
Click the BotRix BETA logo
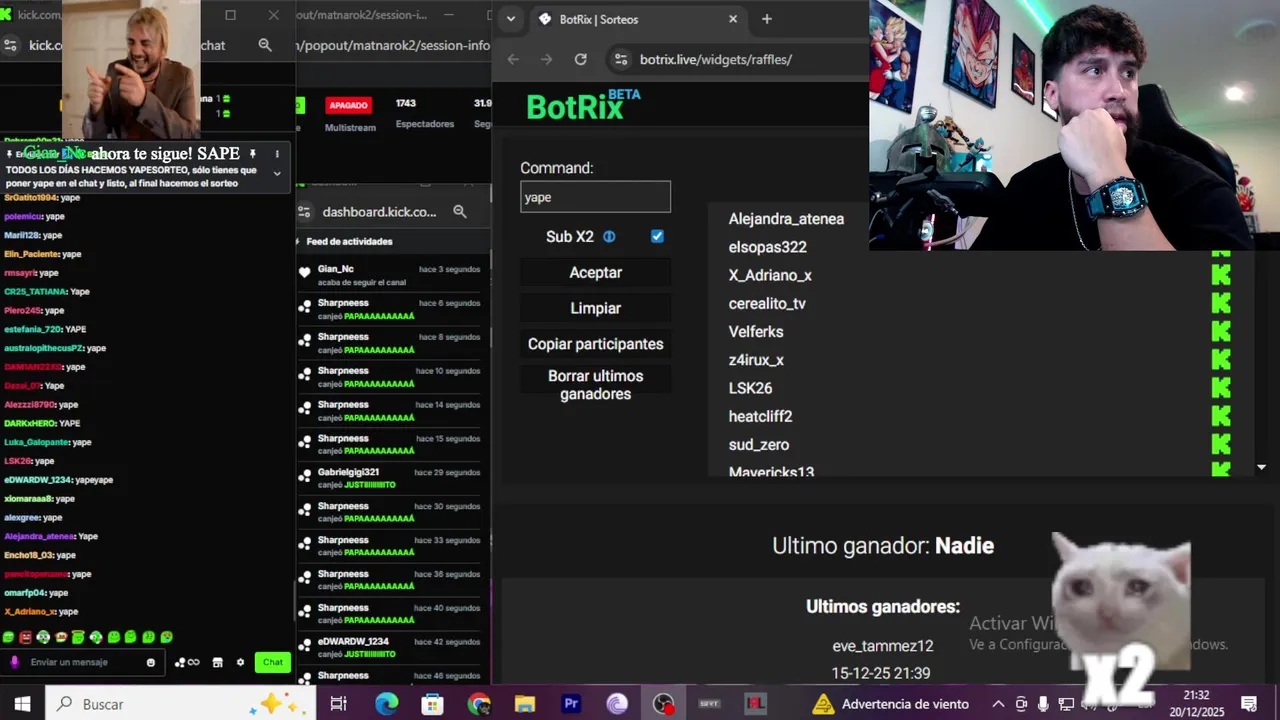[584, 104]
